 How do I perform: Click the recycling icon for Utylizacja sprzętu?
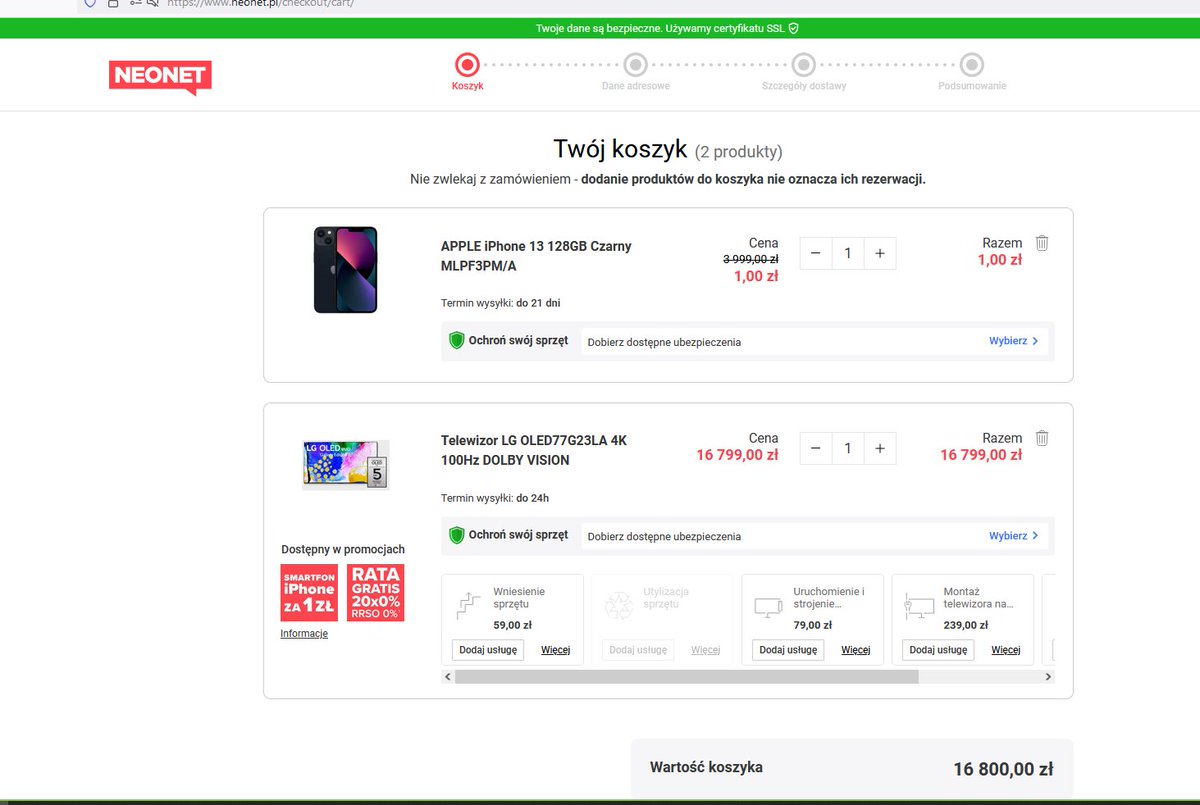coord(619,605)
